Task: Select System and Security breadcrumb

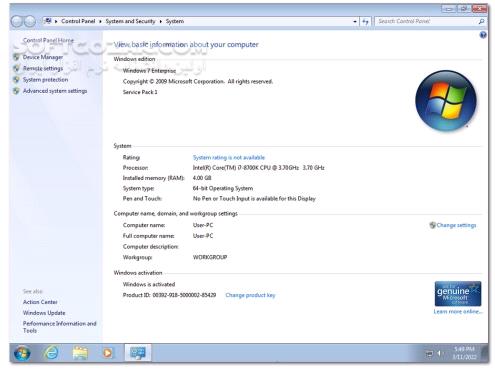Action: pyautogui.click(x=130, y=21)
